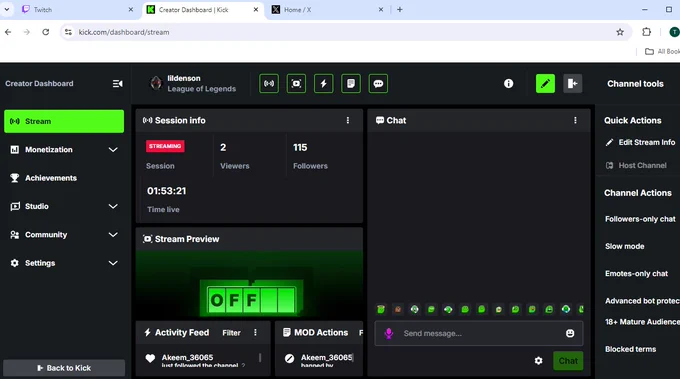Click the Host Channel icon
The width and height of the screenshot is (680, 379).
[x=609, y=165]
